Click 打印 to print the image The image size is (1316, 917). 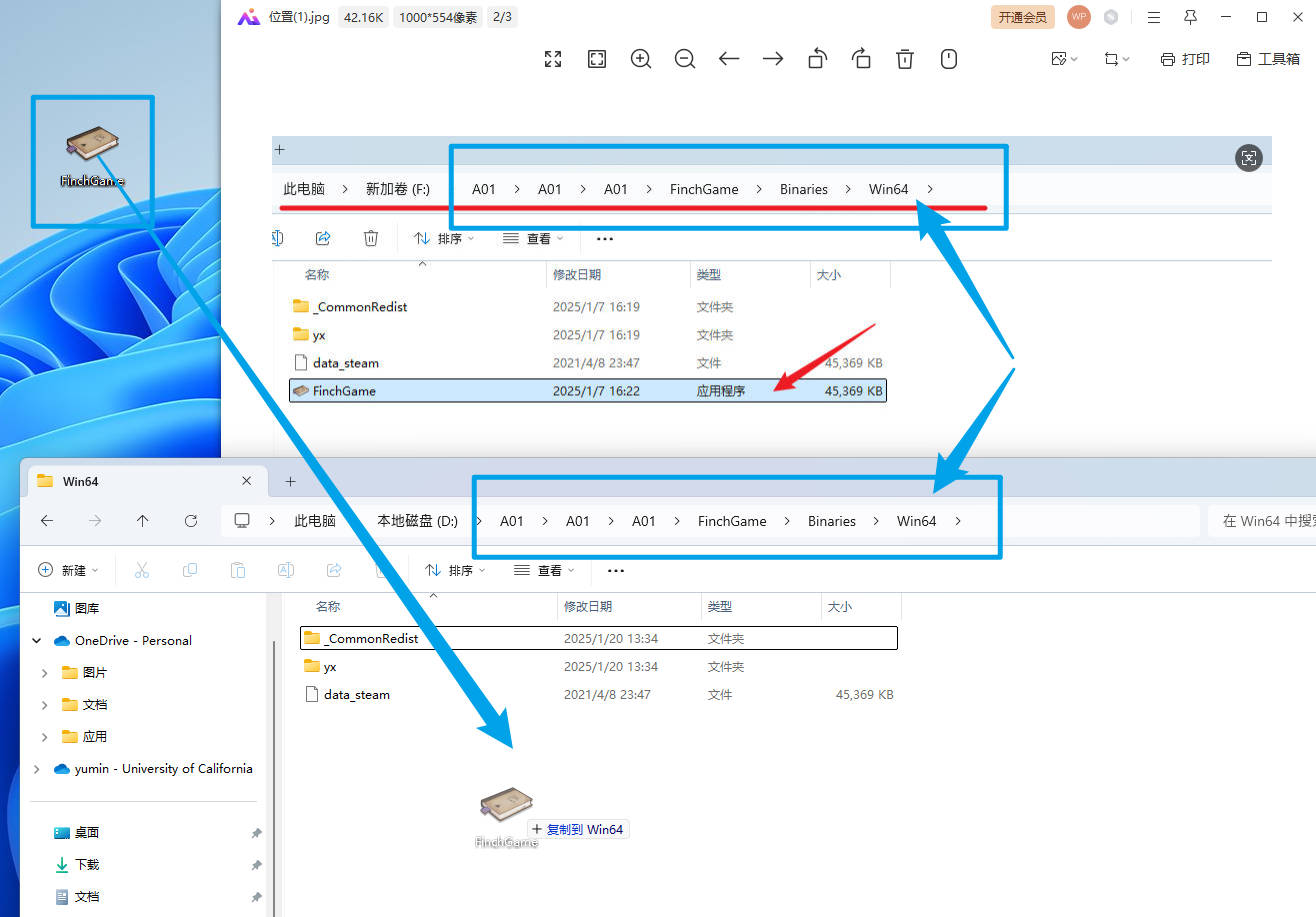tap(1185, 59)
